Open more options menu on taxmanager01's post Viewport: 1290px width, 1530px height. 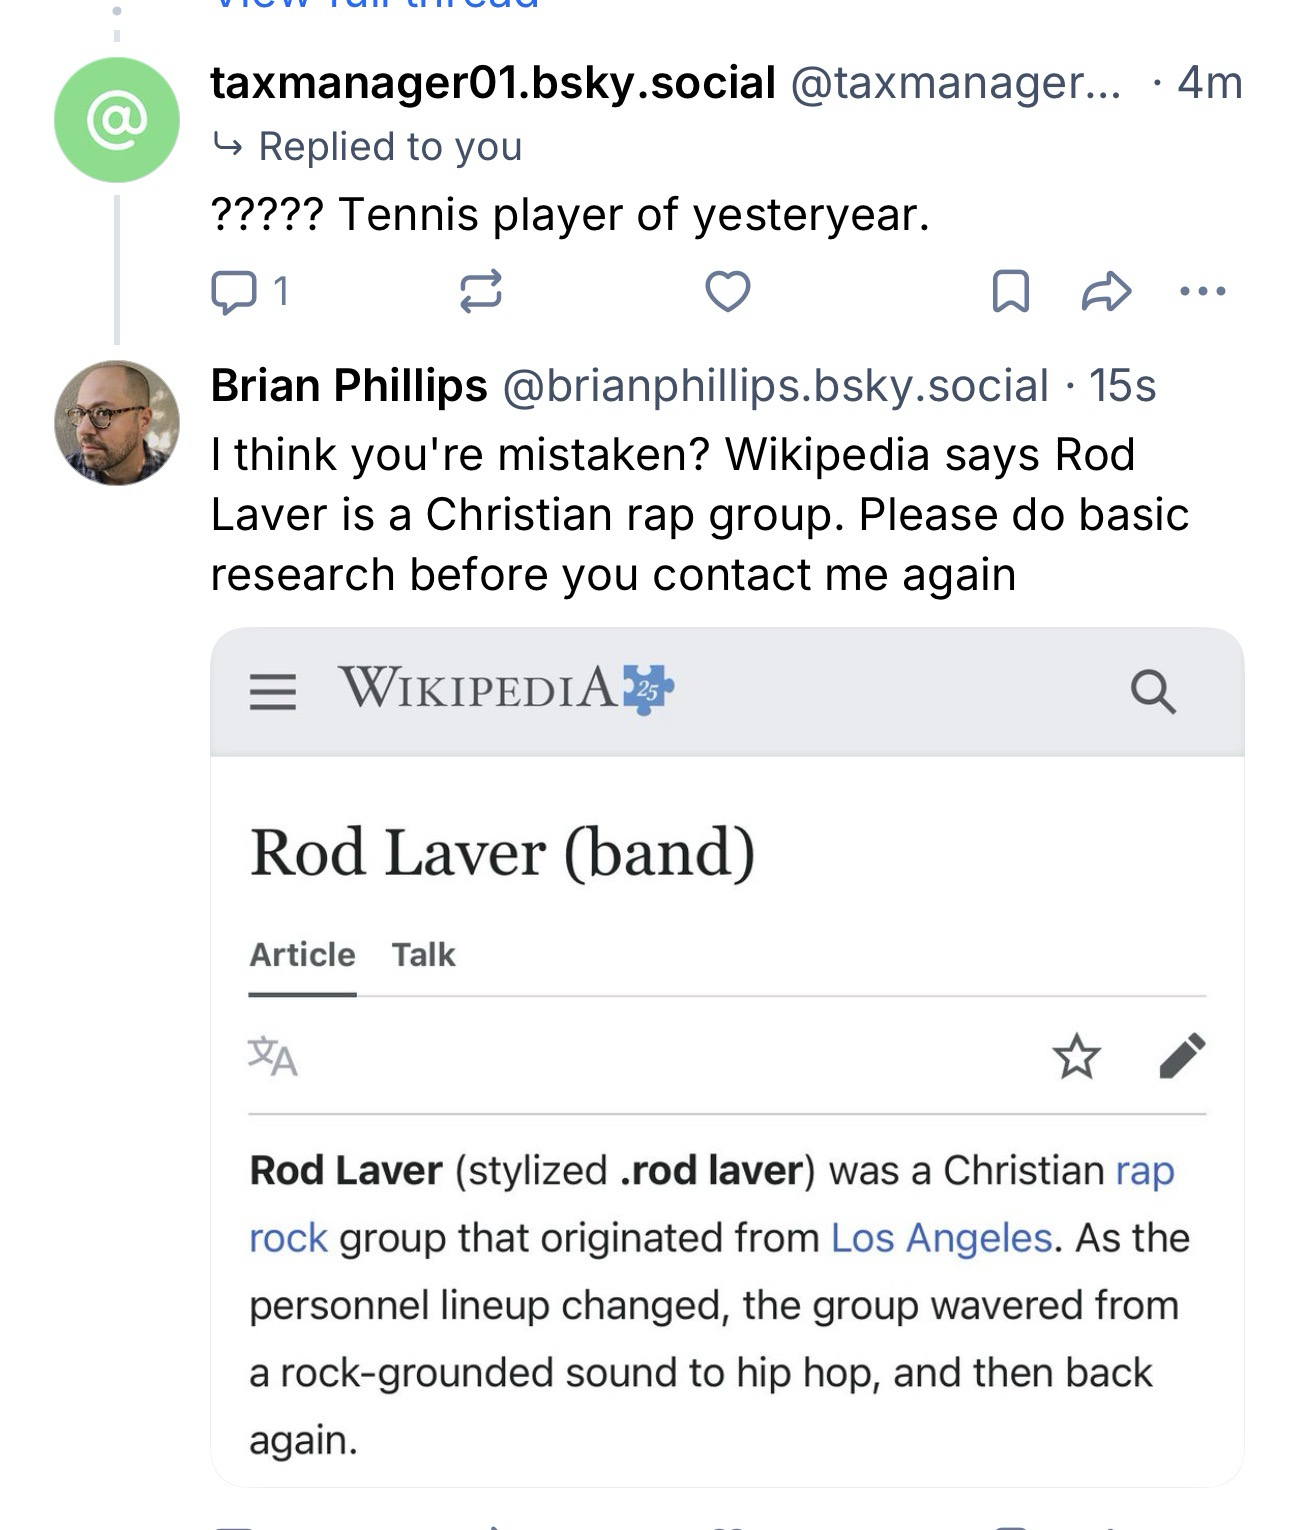coord(1202,292)
